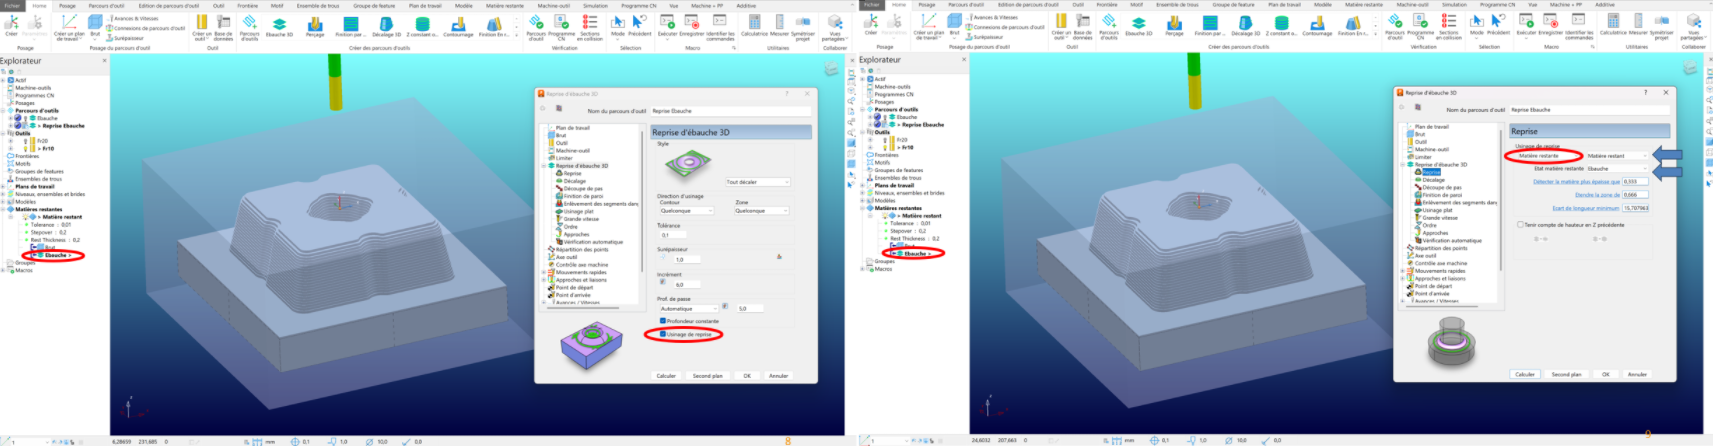Toggle the checkbox beside Prof. de passe 5,0

pos(725,308)
